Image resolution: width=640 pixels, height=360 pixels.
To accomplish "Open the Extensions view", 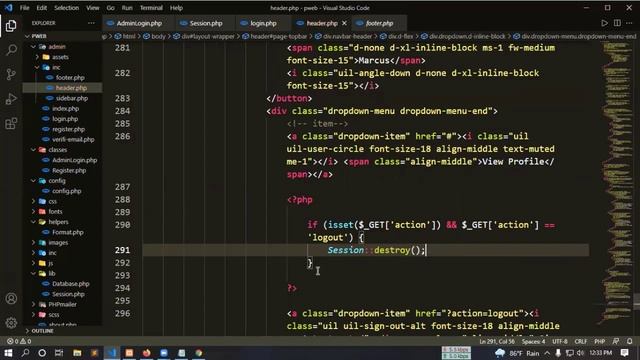I will click(x=11, y=123).
